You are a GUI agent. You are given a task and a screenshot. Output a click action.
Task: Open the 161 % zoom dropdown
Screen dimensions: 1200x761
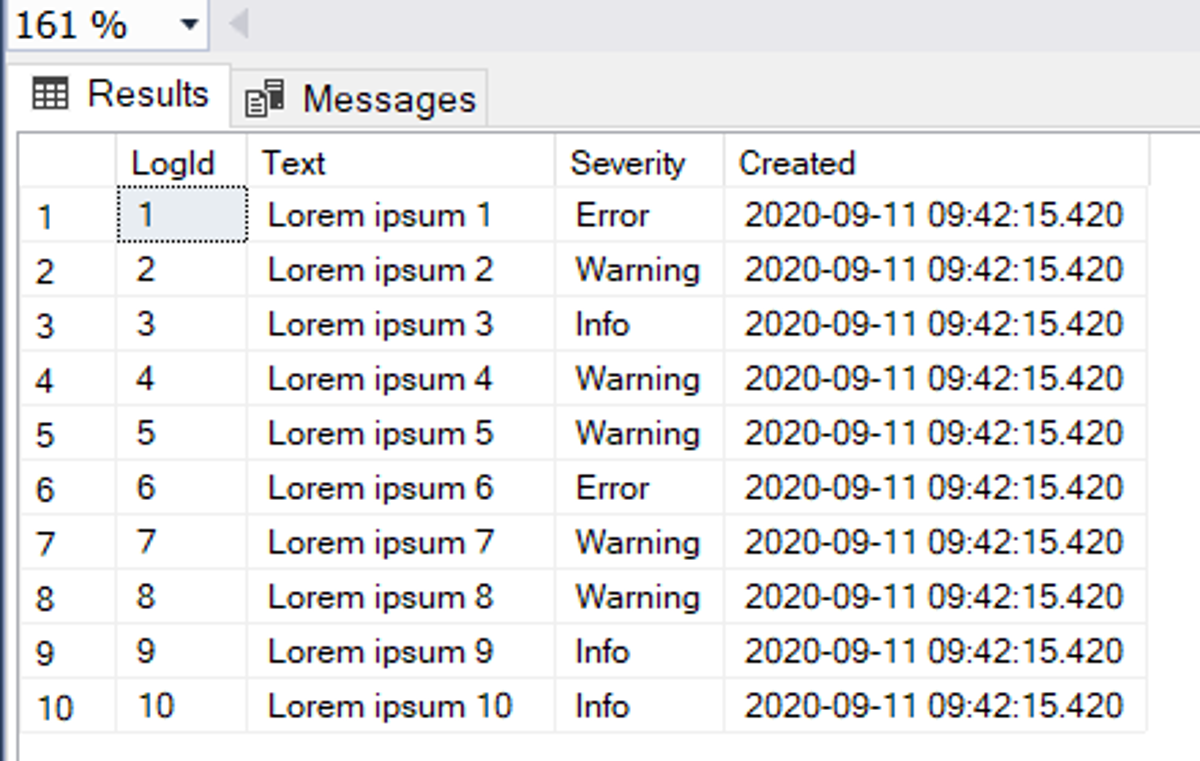coord(189,25)
